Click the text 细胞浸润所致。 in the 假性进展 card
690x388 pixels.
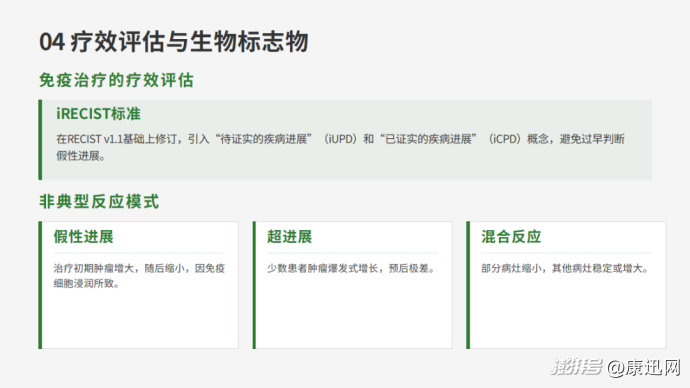pyautogui.click(x=87, y=284)
